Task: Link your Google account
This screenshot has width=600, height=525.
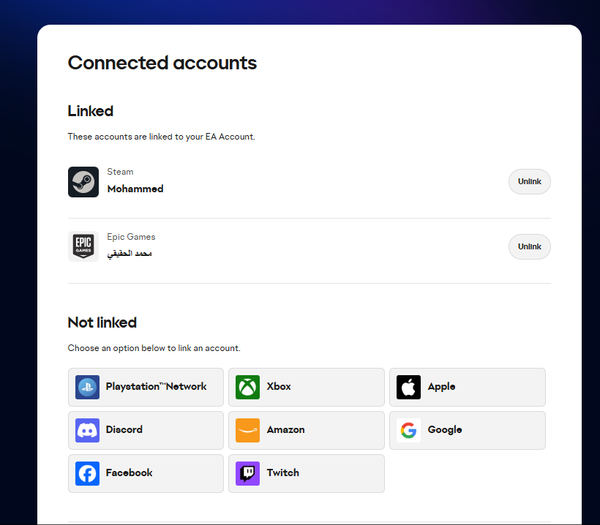Action: [x=468, y=430]
